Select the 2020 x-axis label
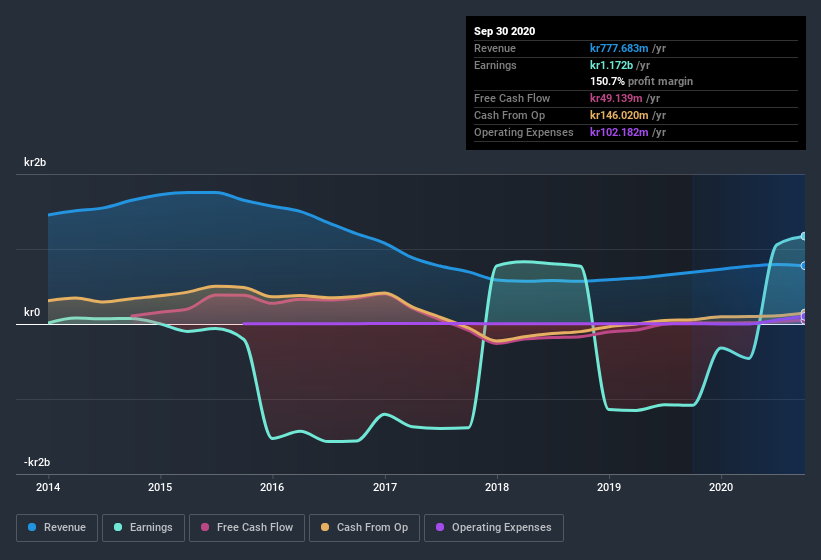This screenshot has height=560, width=821. 721,487
